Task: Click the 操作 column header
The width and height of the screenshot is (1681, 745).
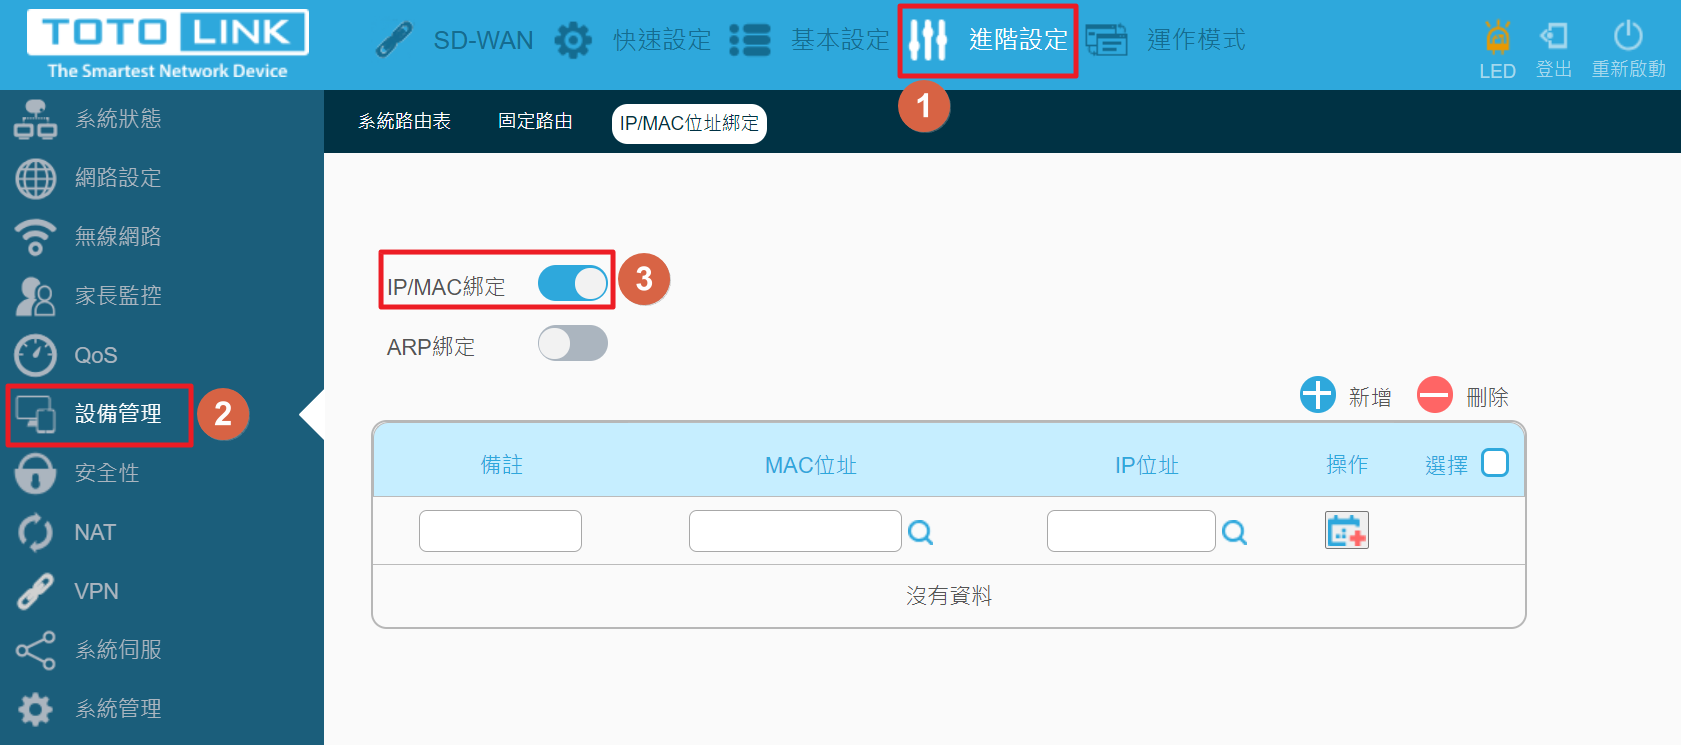Action: coord(1347,465)
